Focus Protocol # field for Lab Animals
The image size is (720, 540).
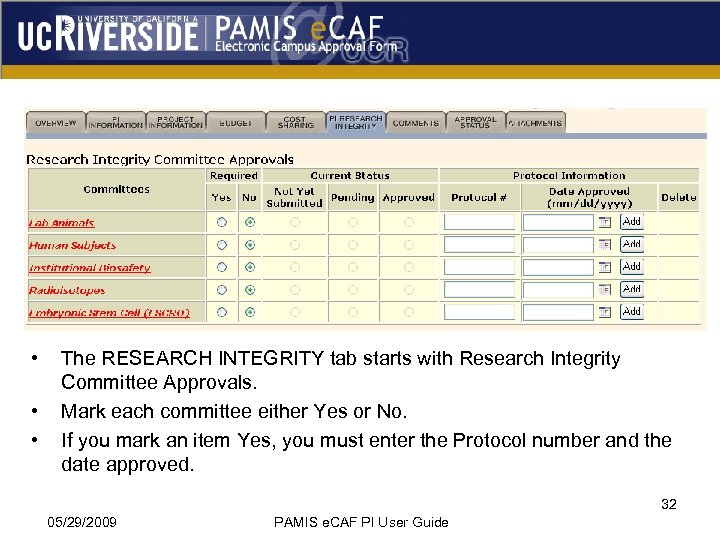(x=479, y=222)
